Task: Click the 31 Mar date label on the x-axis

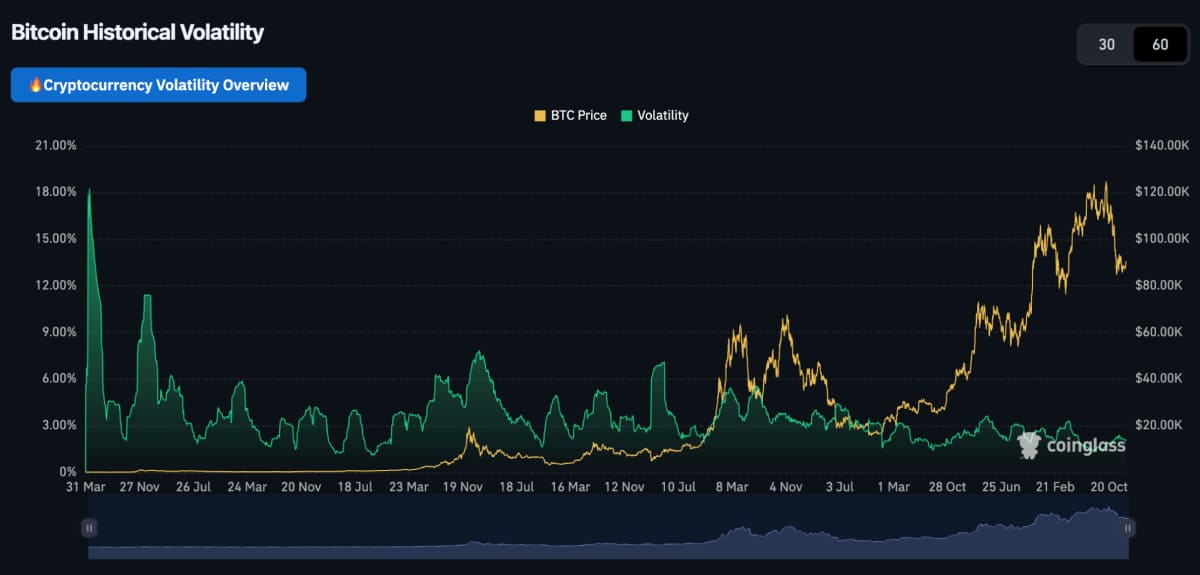Action: click(x=86, y=487)
